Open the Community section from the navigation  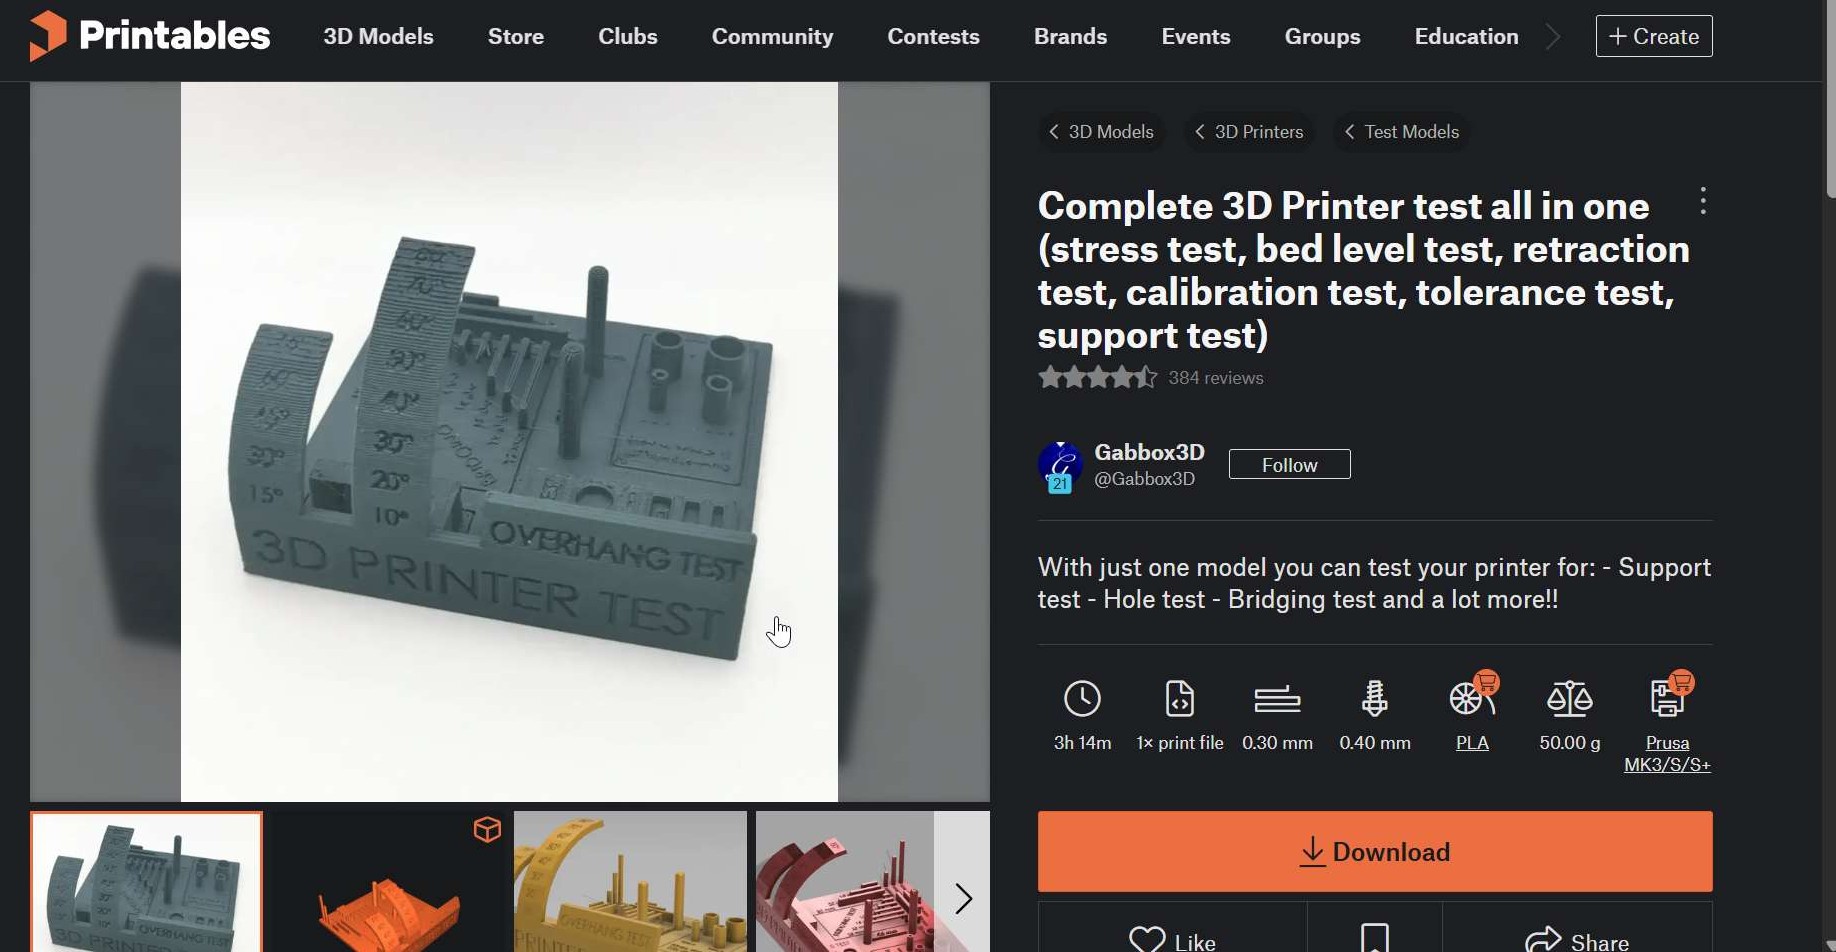pyautogui.click(x=772, y=36)
